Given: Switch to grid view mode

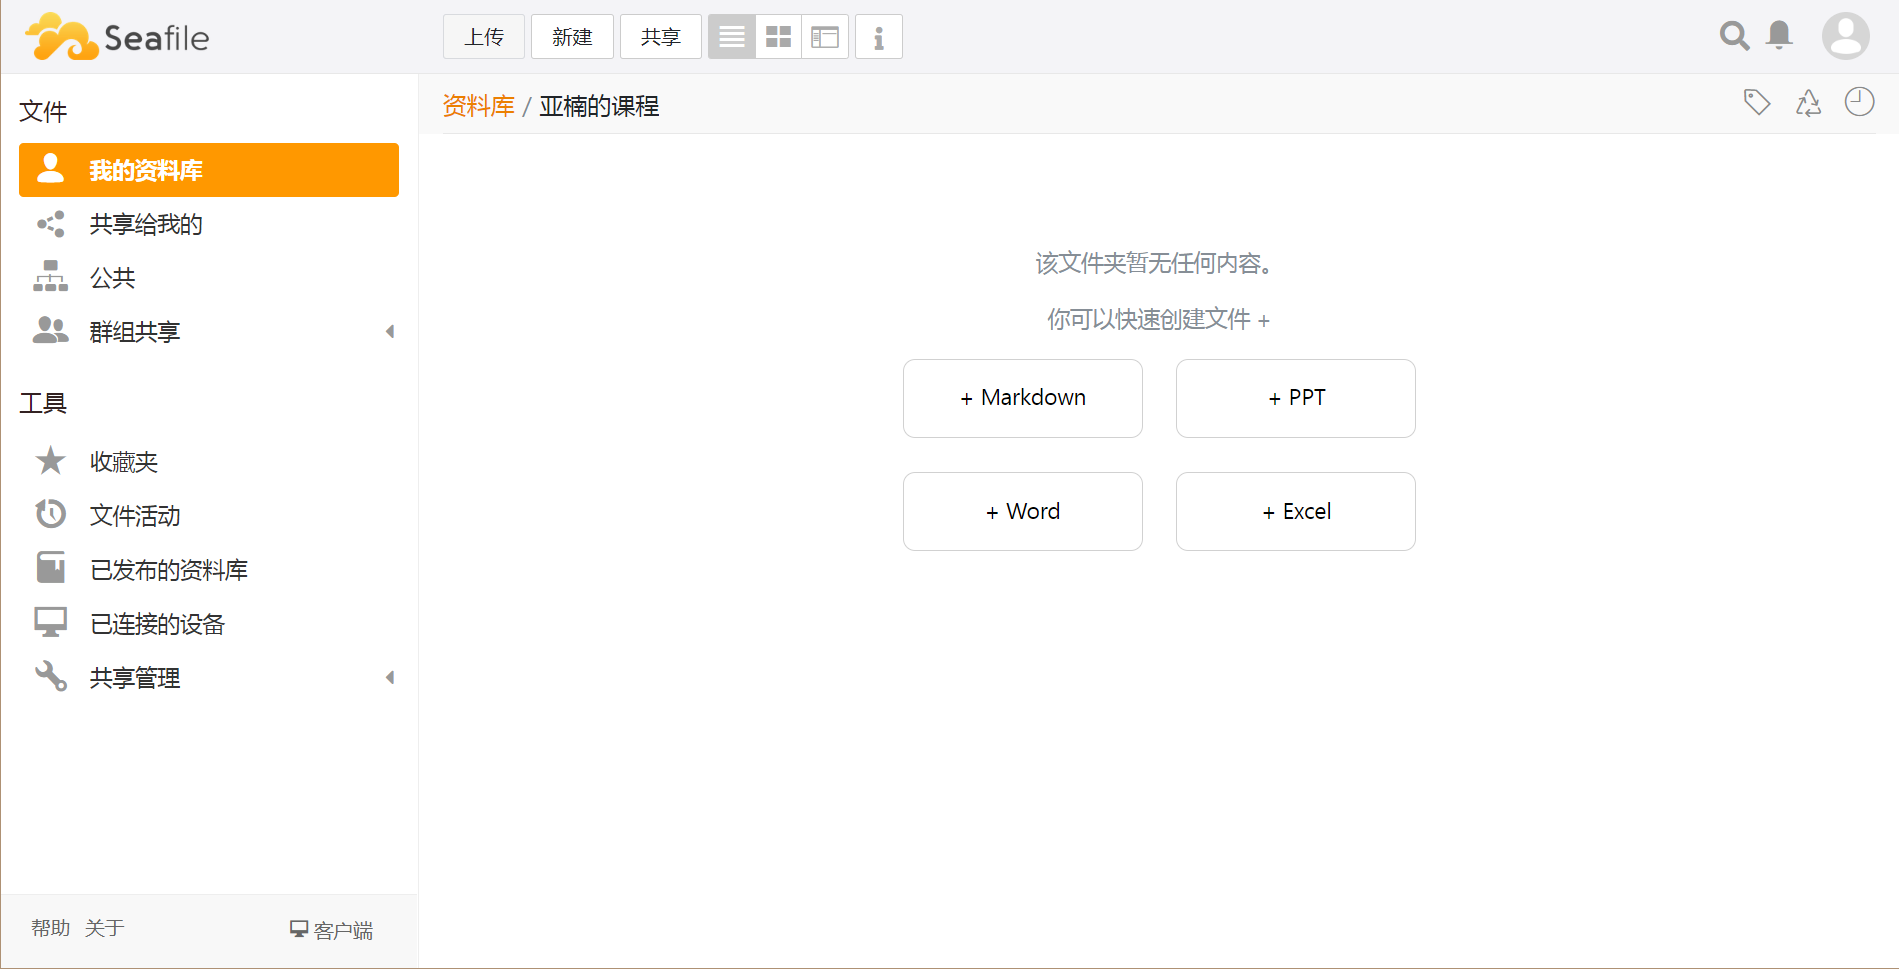Looking at the screenshot, I should [x=778, y=37].
